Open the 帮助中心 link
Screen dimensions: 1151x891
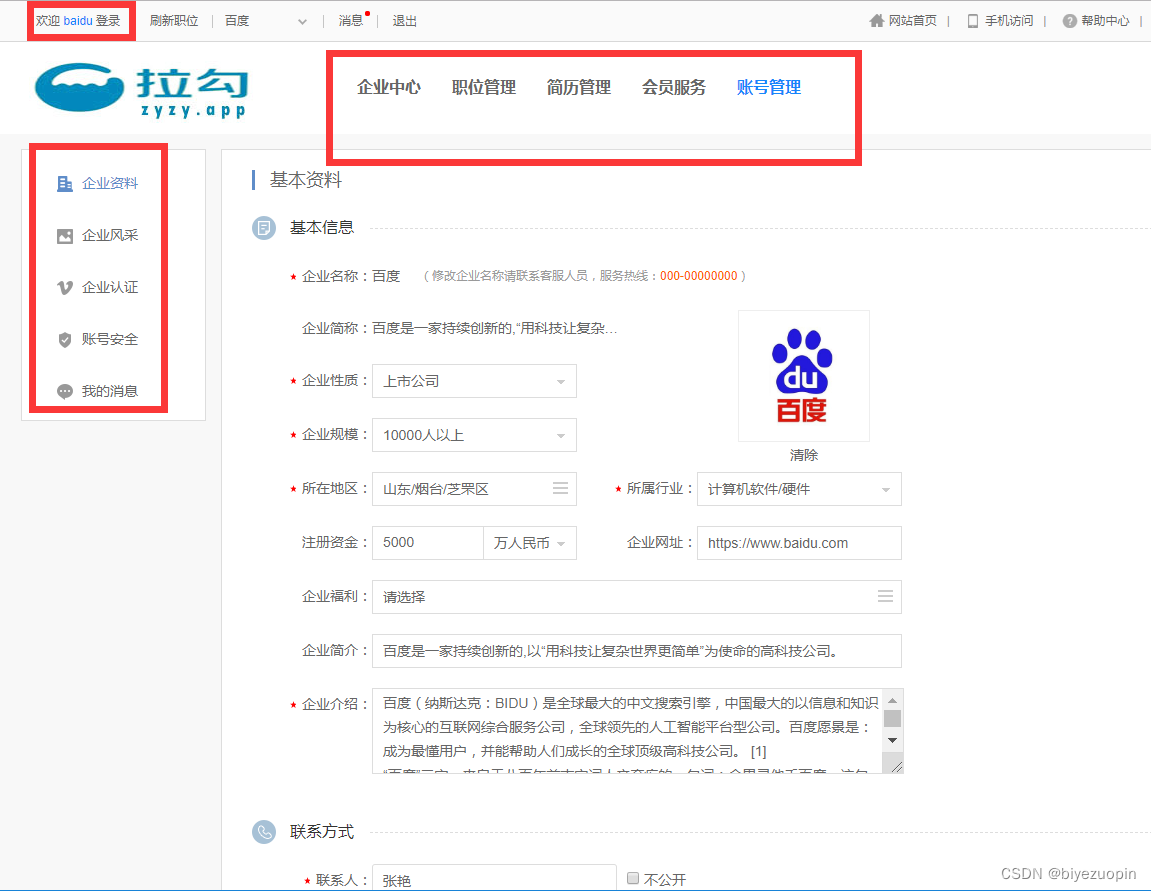click(x=1105, y=21)
